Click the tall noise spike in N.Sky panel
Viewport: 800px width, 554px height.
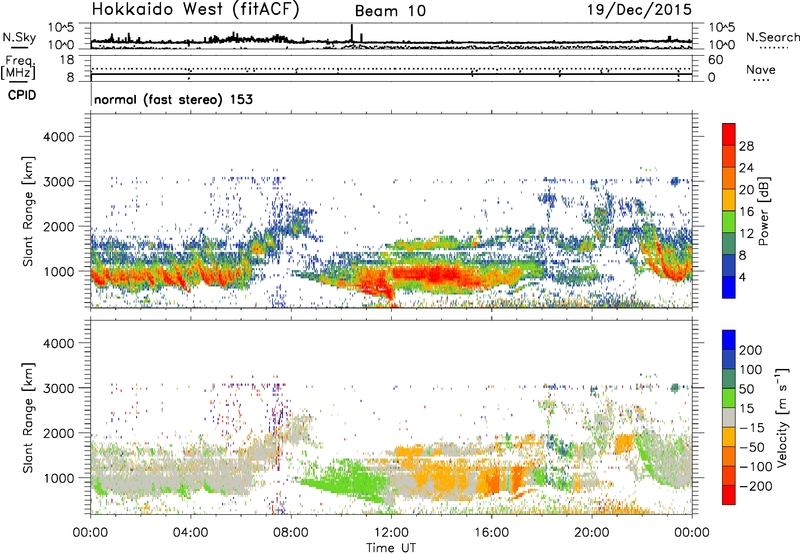352,33
